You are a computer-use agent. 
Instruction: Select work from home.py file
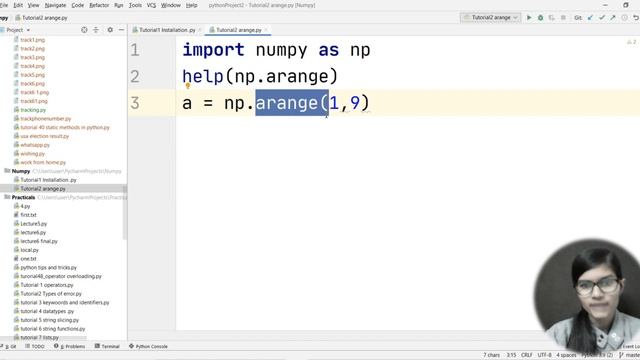coord(43,162)
